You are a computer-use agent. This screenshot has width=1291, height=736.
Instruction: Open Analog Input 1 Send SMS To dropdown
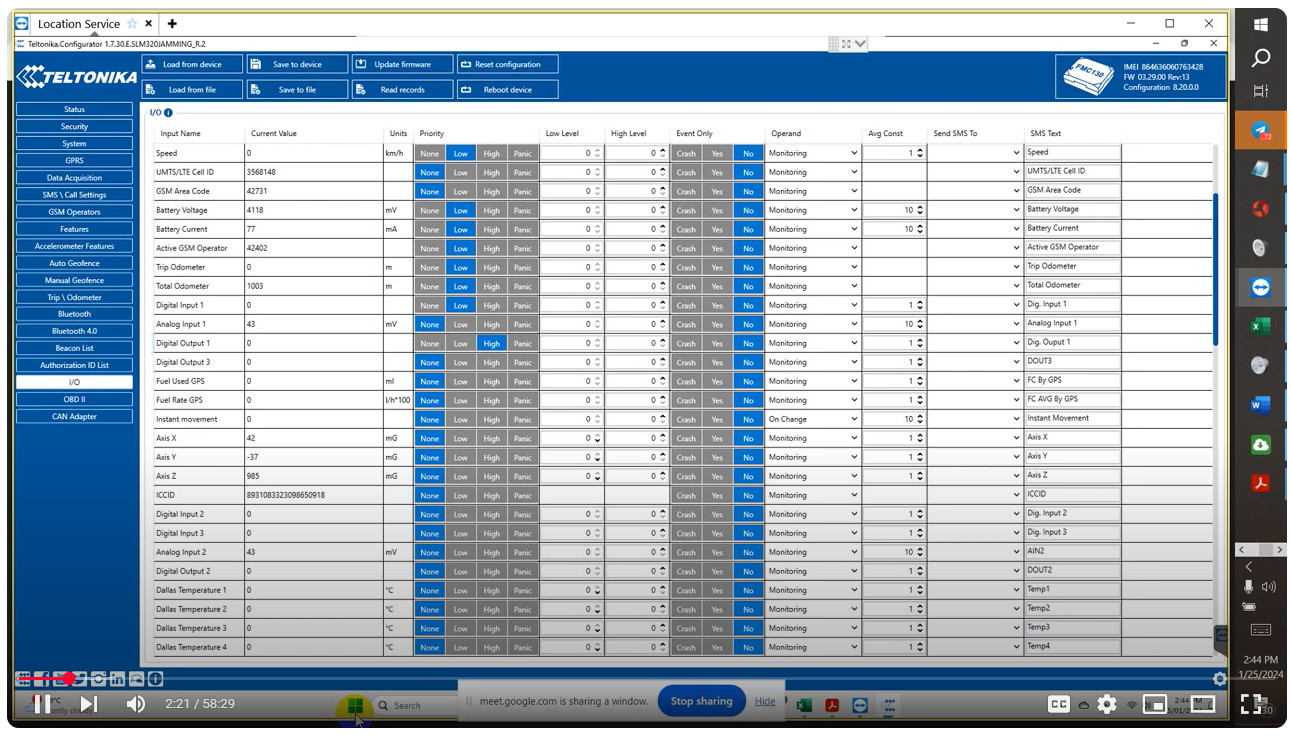[975, 324]
